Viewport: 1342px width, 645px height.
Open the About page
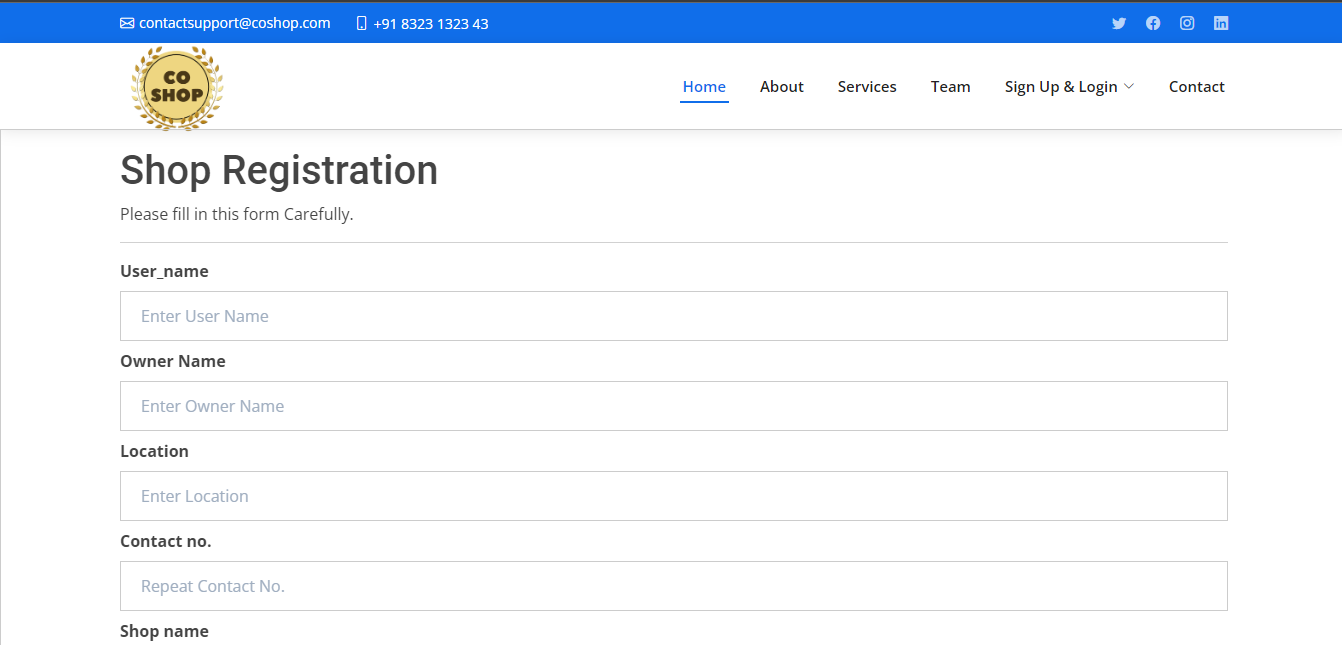pos(782,87)
